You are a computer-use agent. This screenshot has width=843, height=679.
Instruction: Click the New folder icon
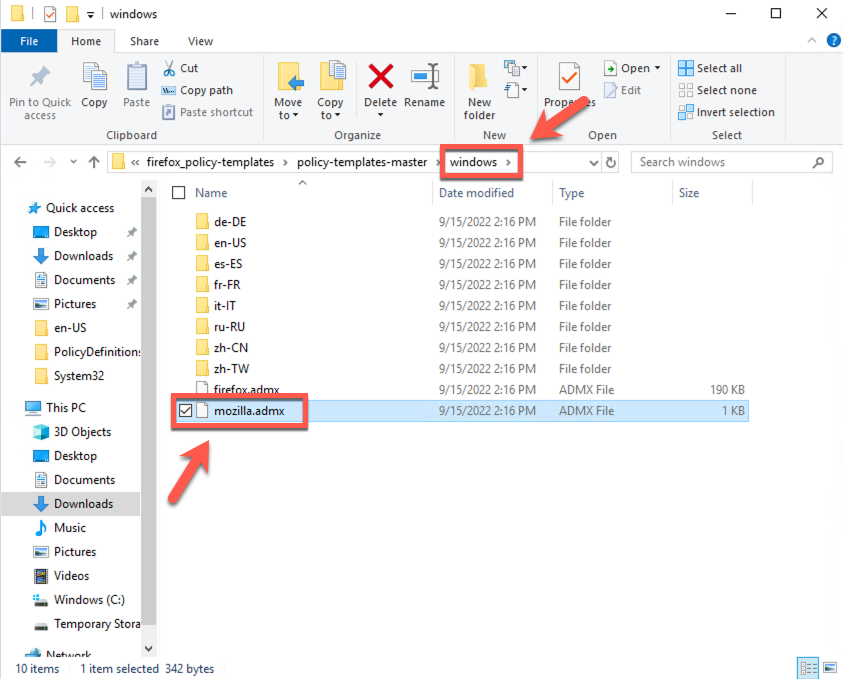pyautogui.click(x=478, y=77)
